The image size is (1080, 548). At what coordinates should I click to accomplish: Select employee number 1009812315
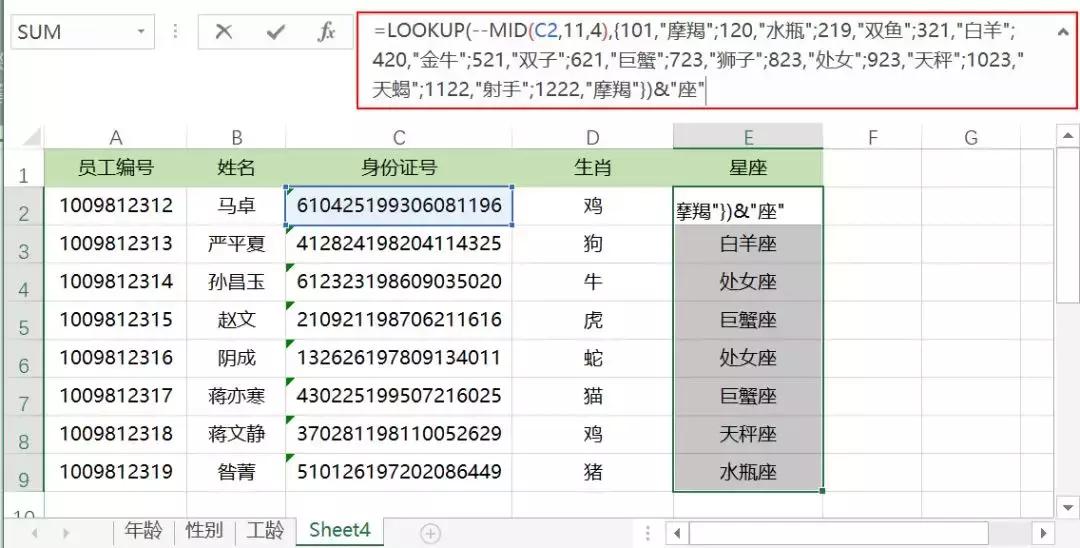[116, 320]
